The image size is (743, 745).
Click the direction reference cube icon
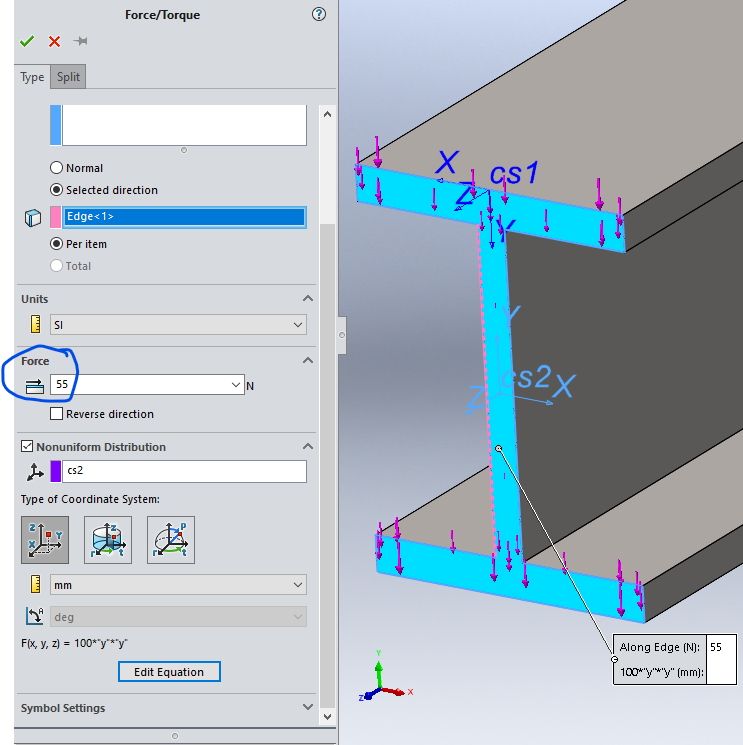[x=33, y=218]
